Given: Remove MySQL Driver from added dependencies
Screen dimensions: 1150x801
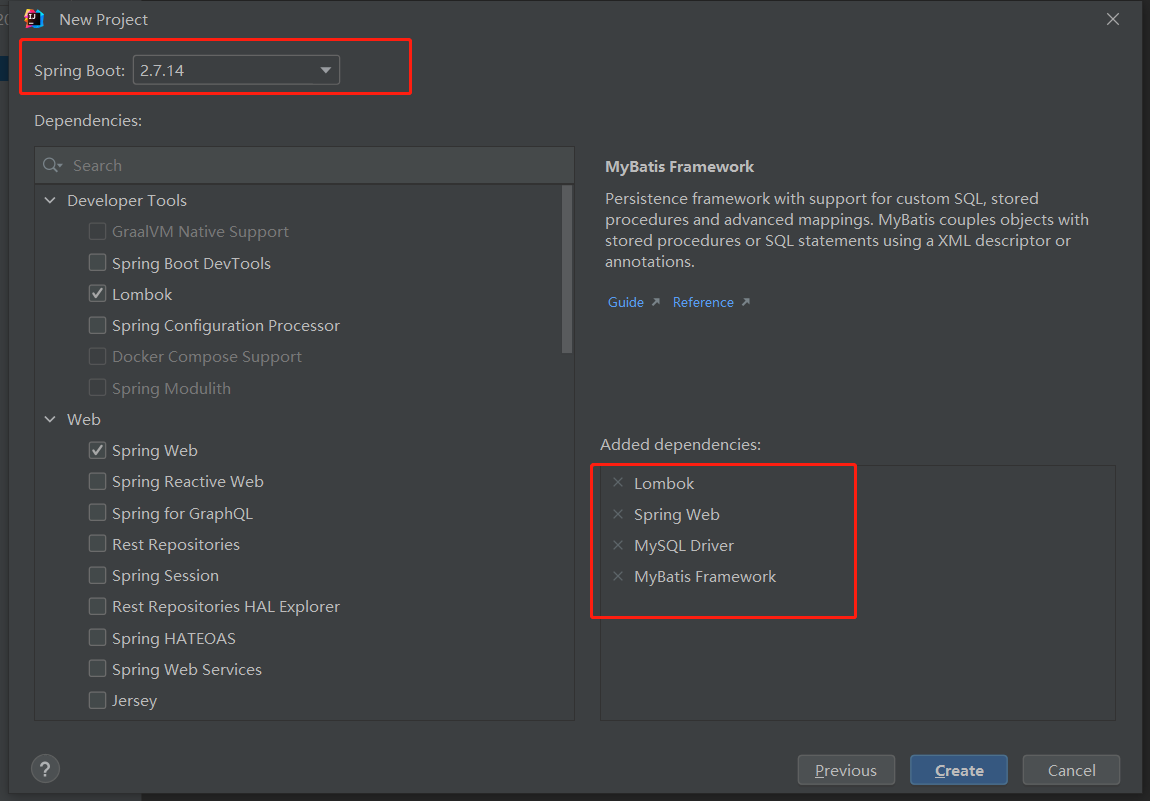Looking at the screenshot, I should 618,545.
